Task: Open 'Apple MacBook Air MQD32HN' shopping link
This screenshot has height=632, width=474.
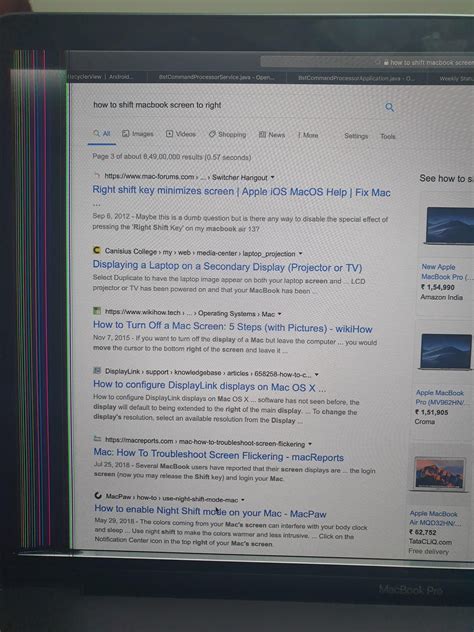Action: pos(435,518)
